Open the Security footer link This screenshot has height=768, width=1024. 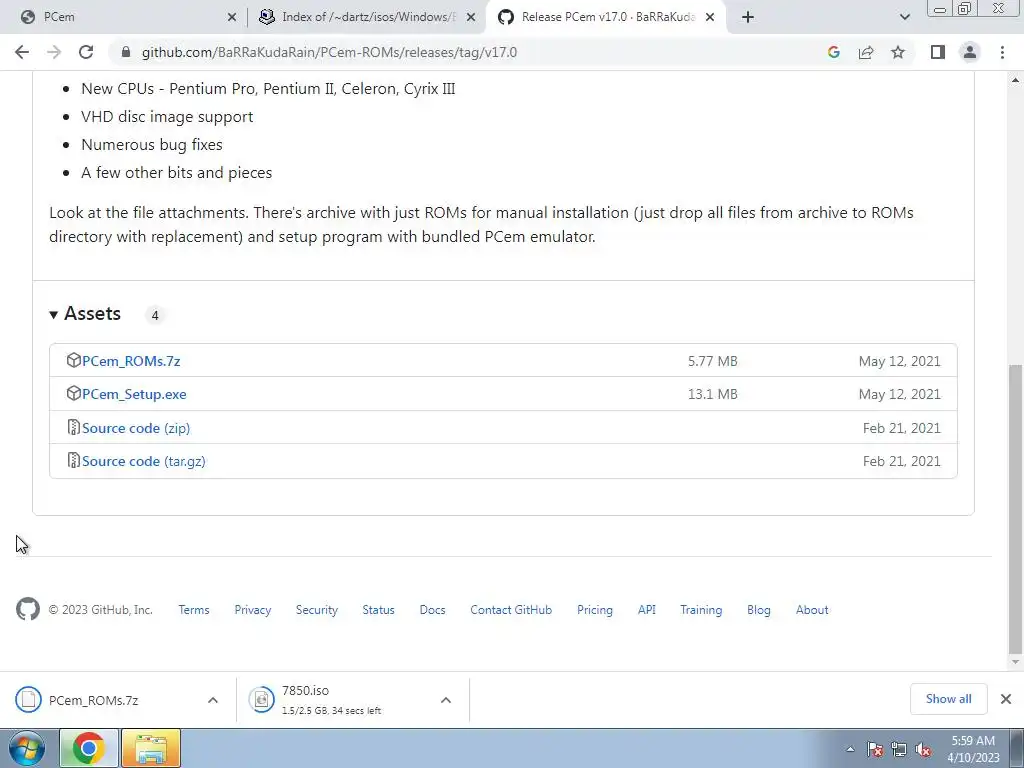pyautogui.click(x=317, y=610)
